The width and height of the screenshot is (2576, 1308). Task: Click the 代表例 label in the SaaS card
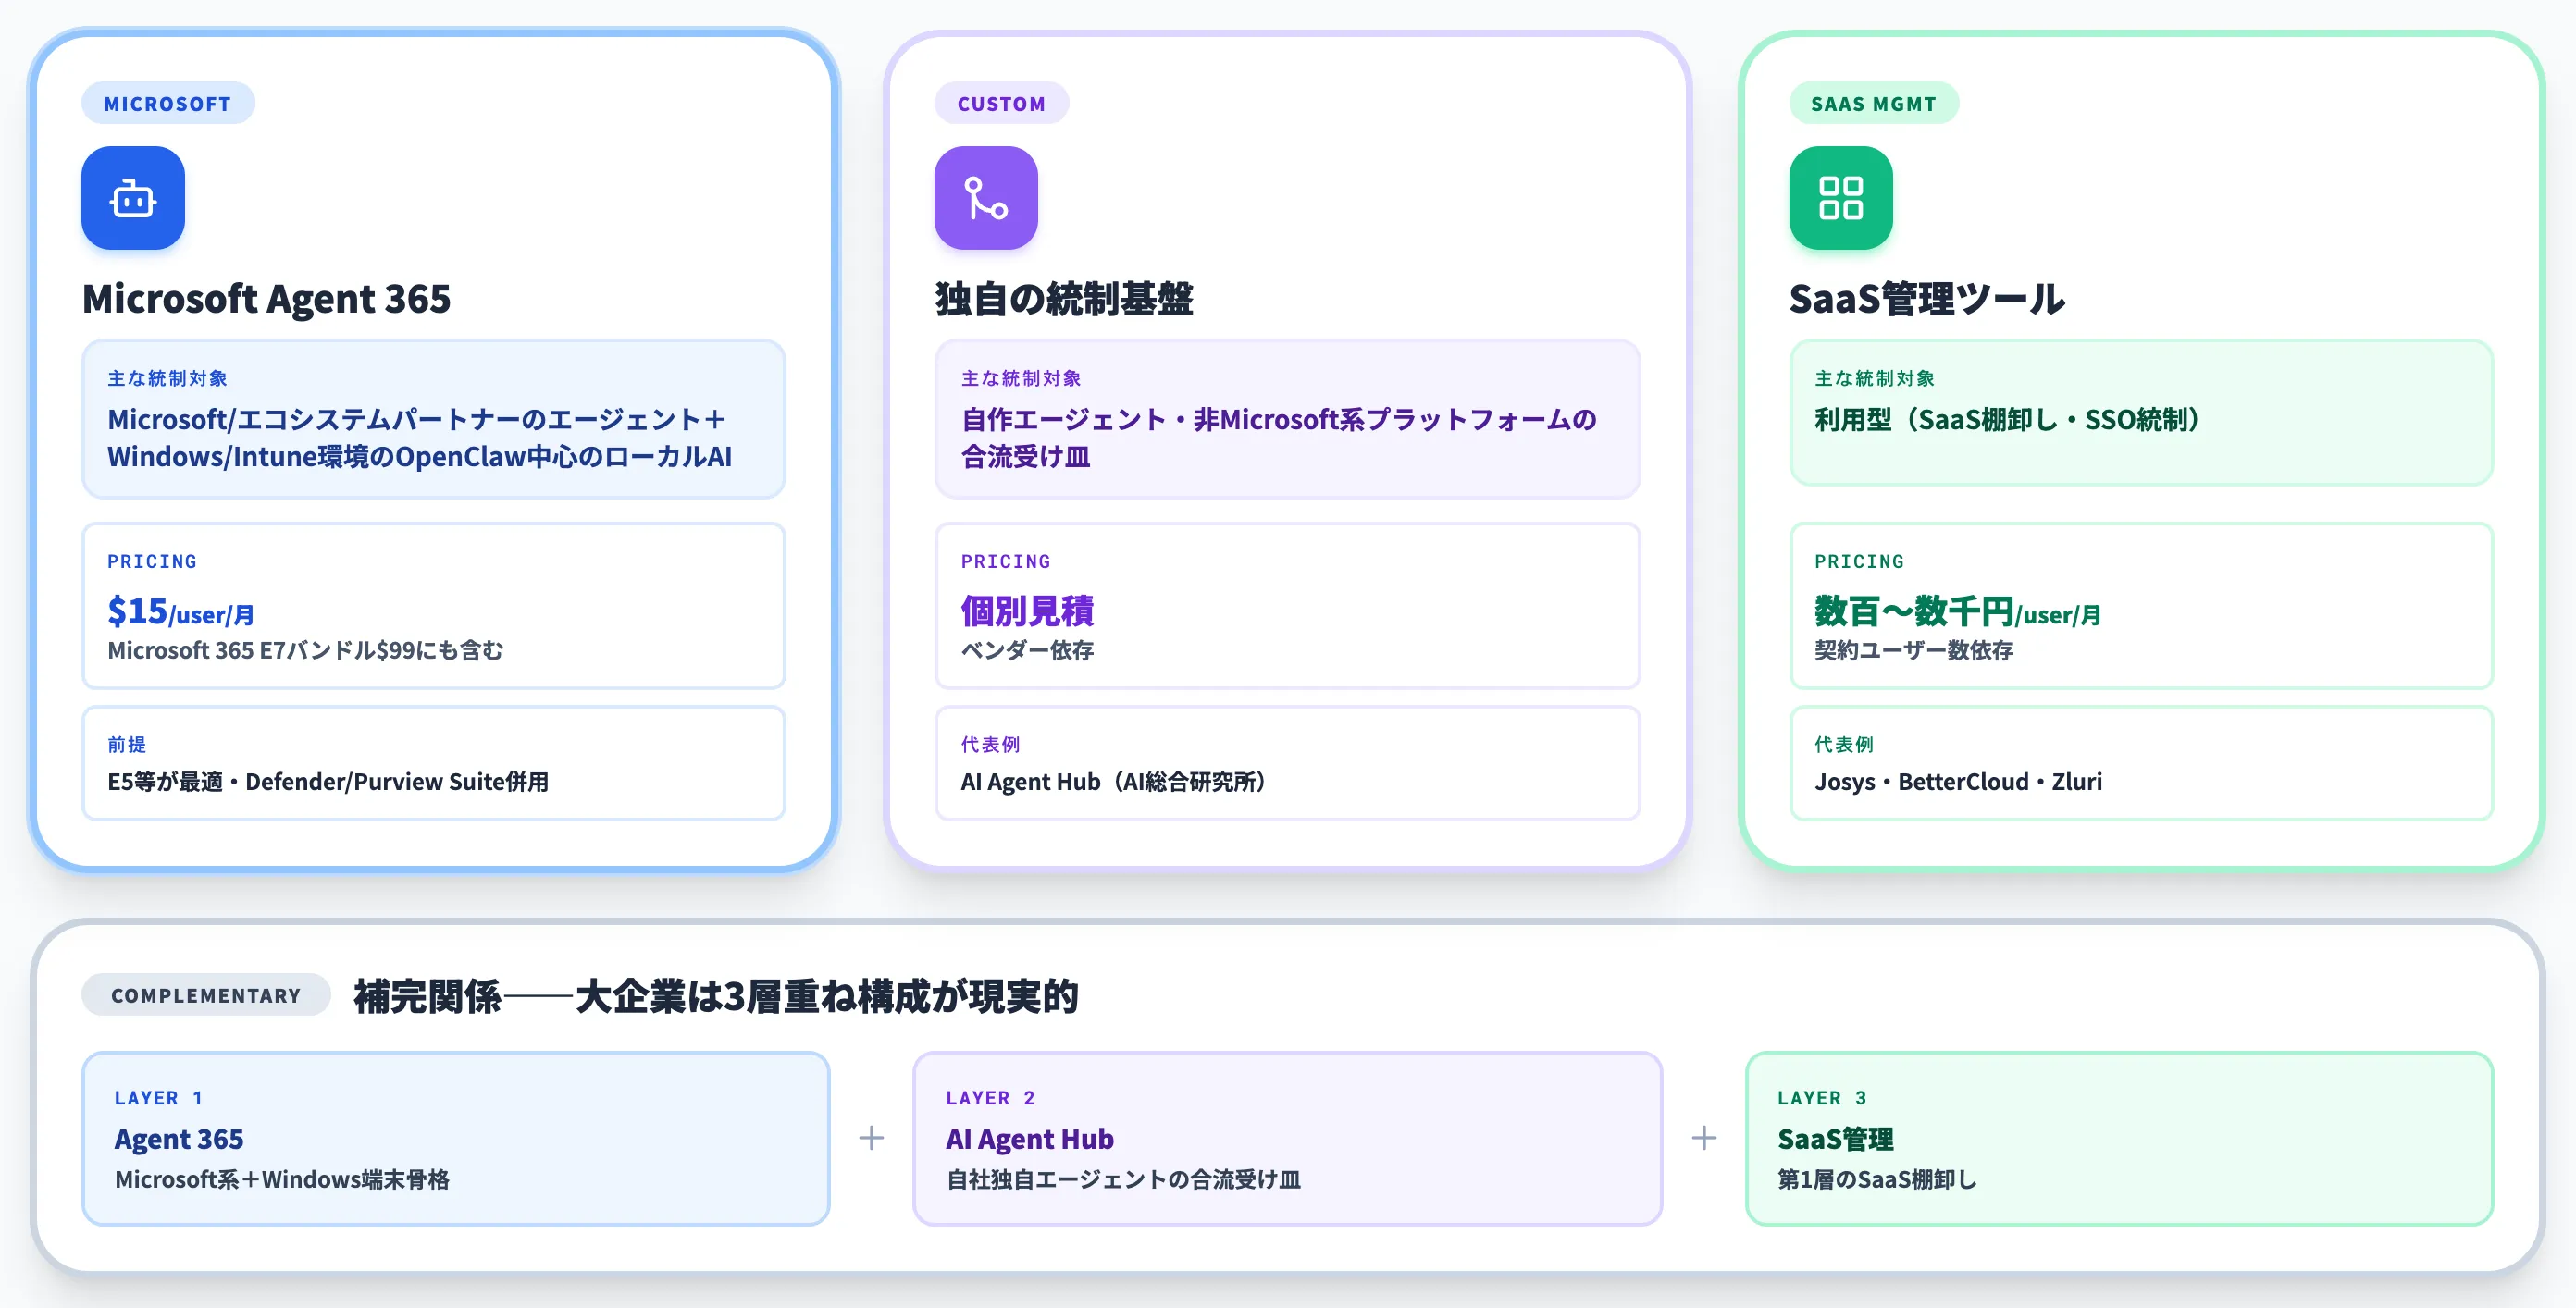point(1844,744)
